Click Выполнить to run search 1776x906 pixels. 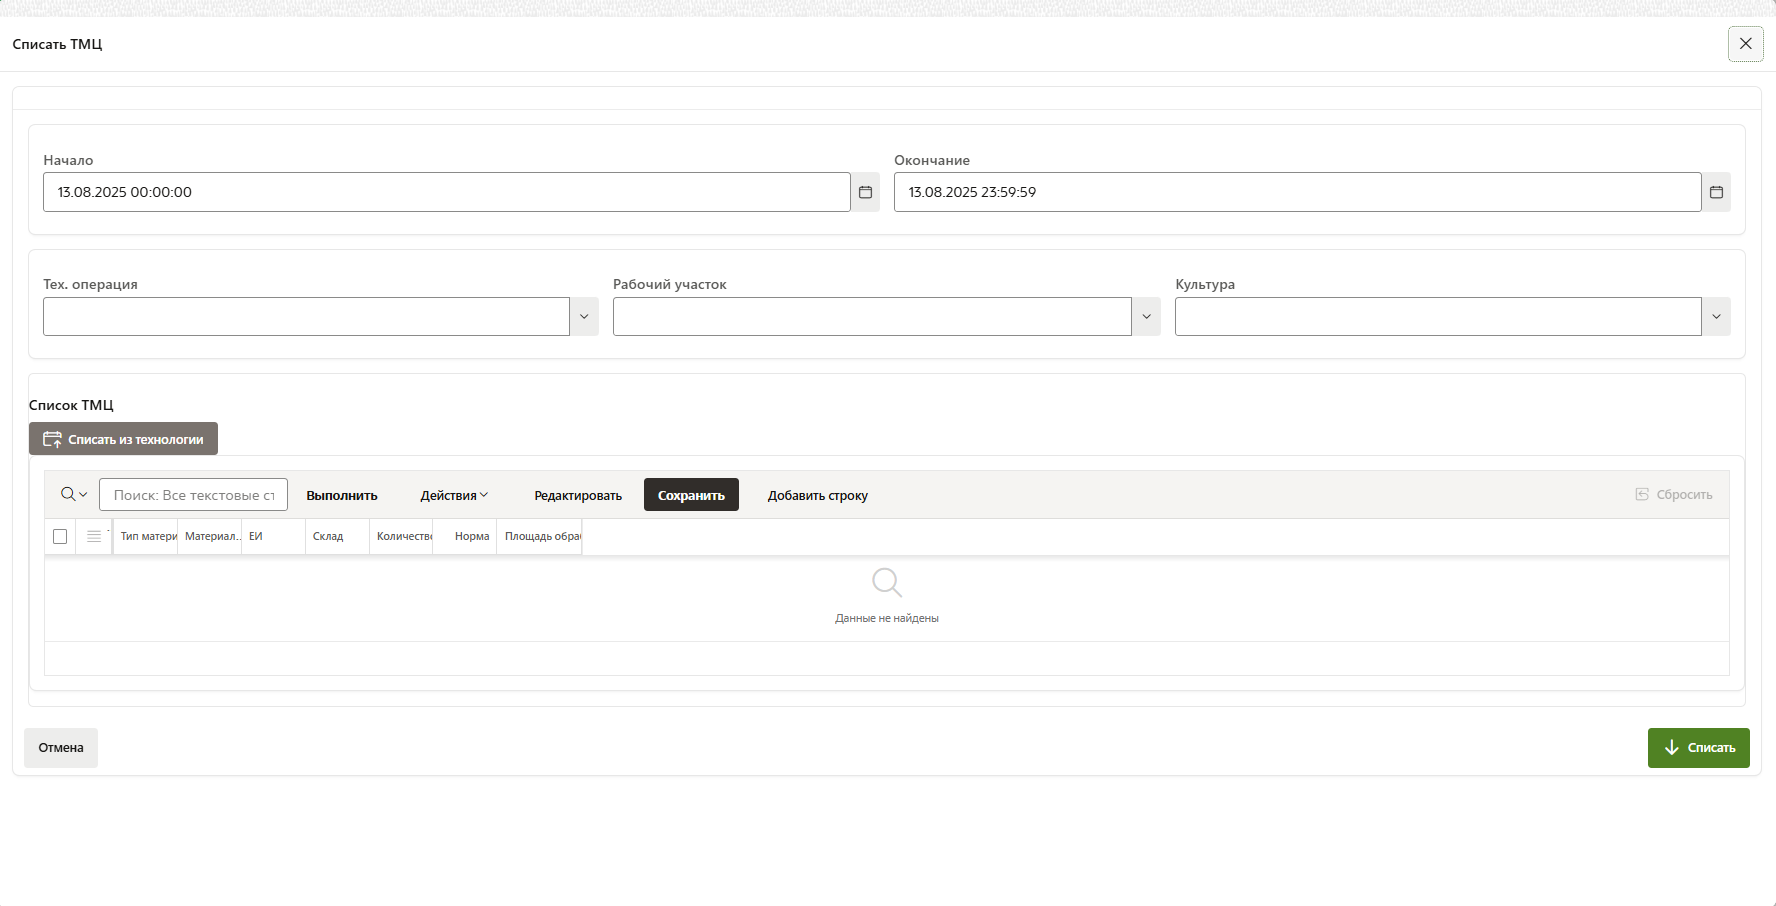tap(342, 495)
